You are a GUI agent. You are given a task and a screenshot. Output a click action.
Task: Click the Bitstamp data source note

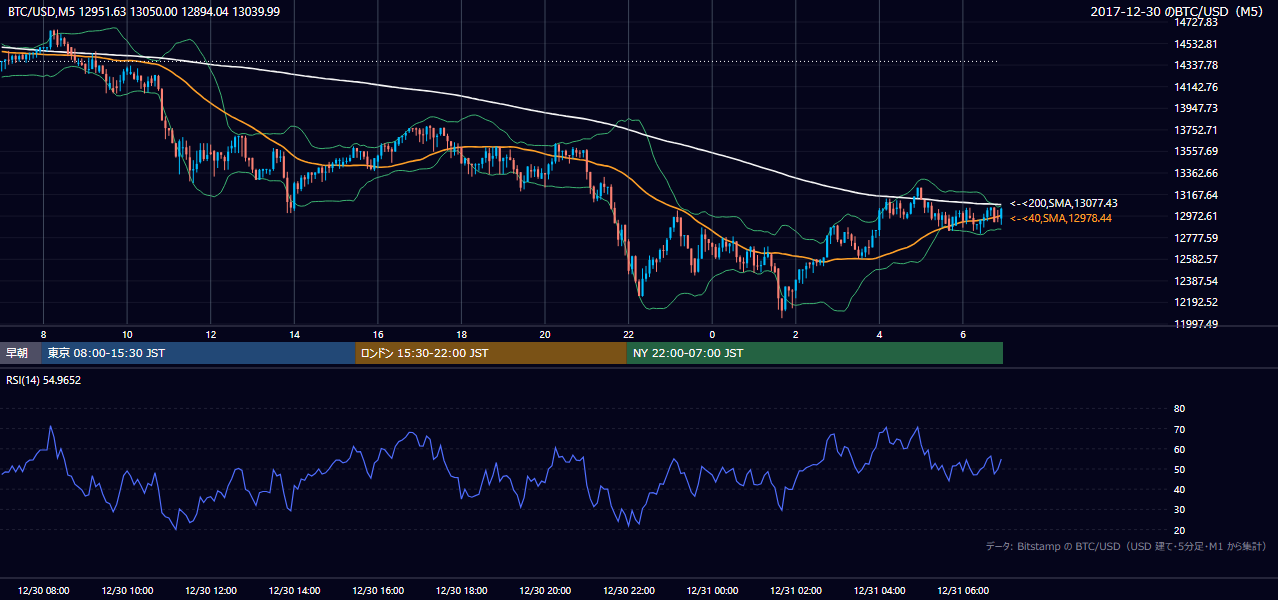tap(1126, 546)
